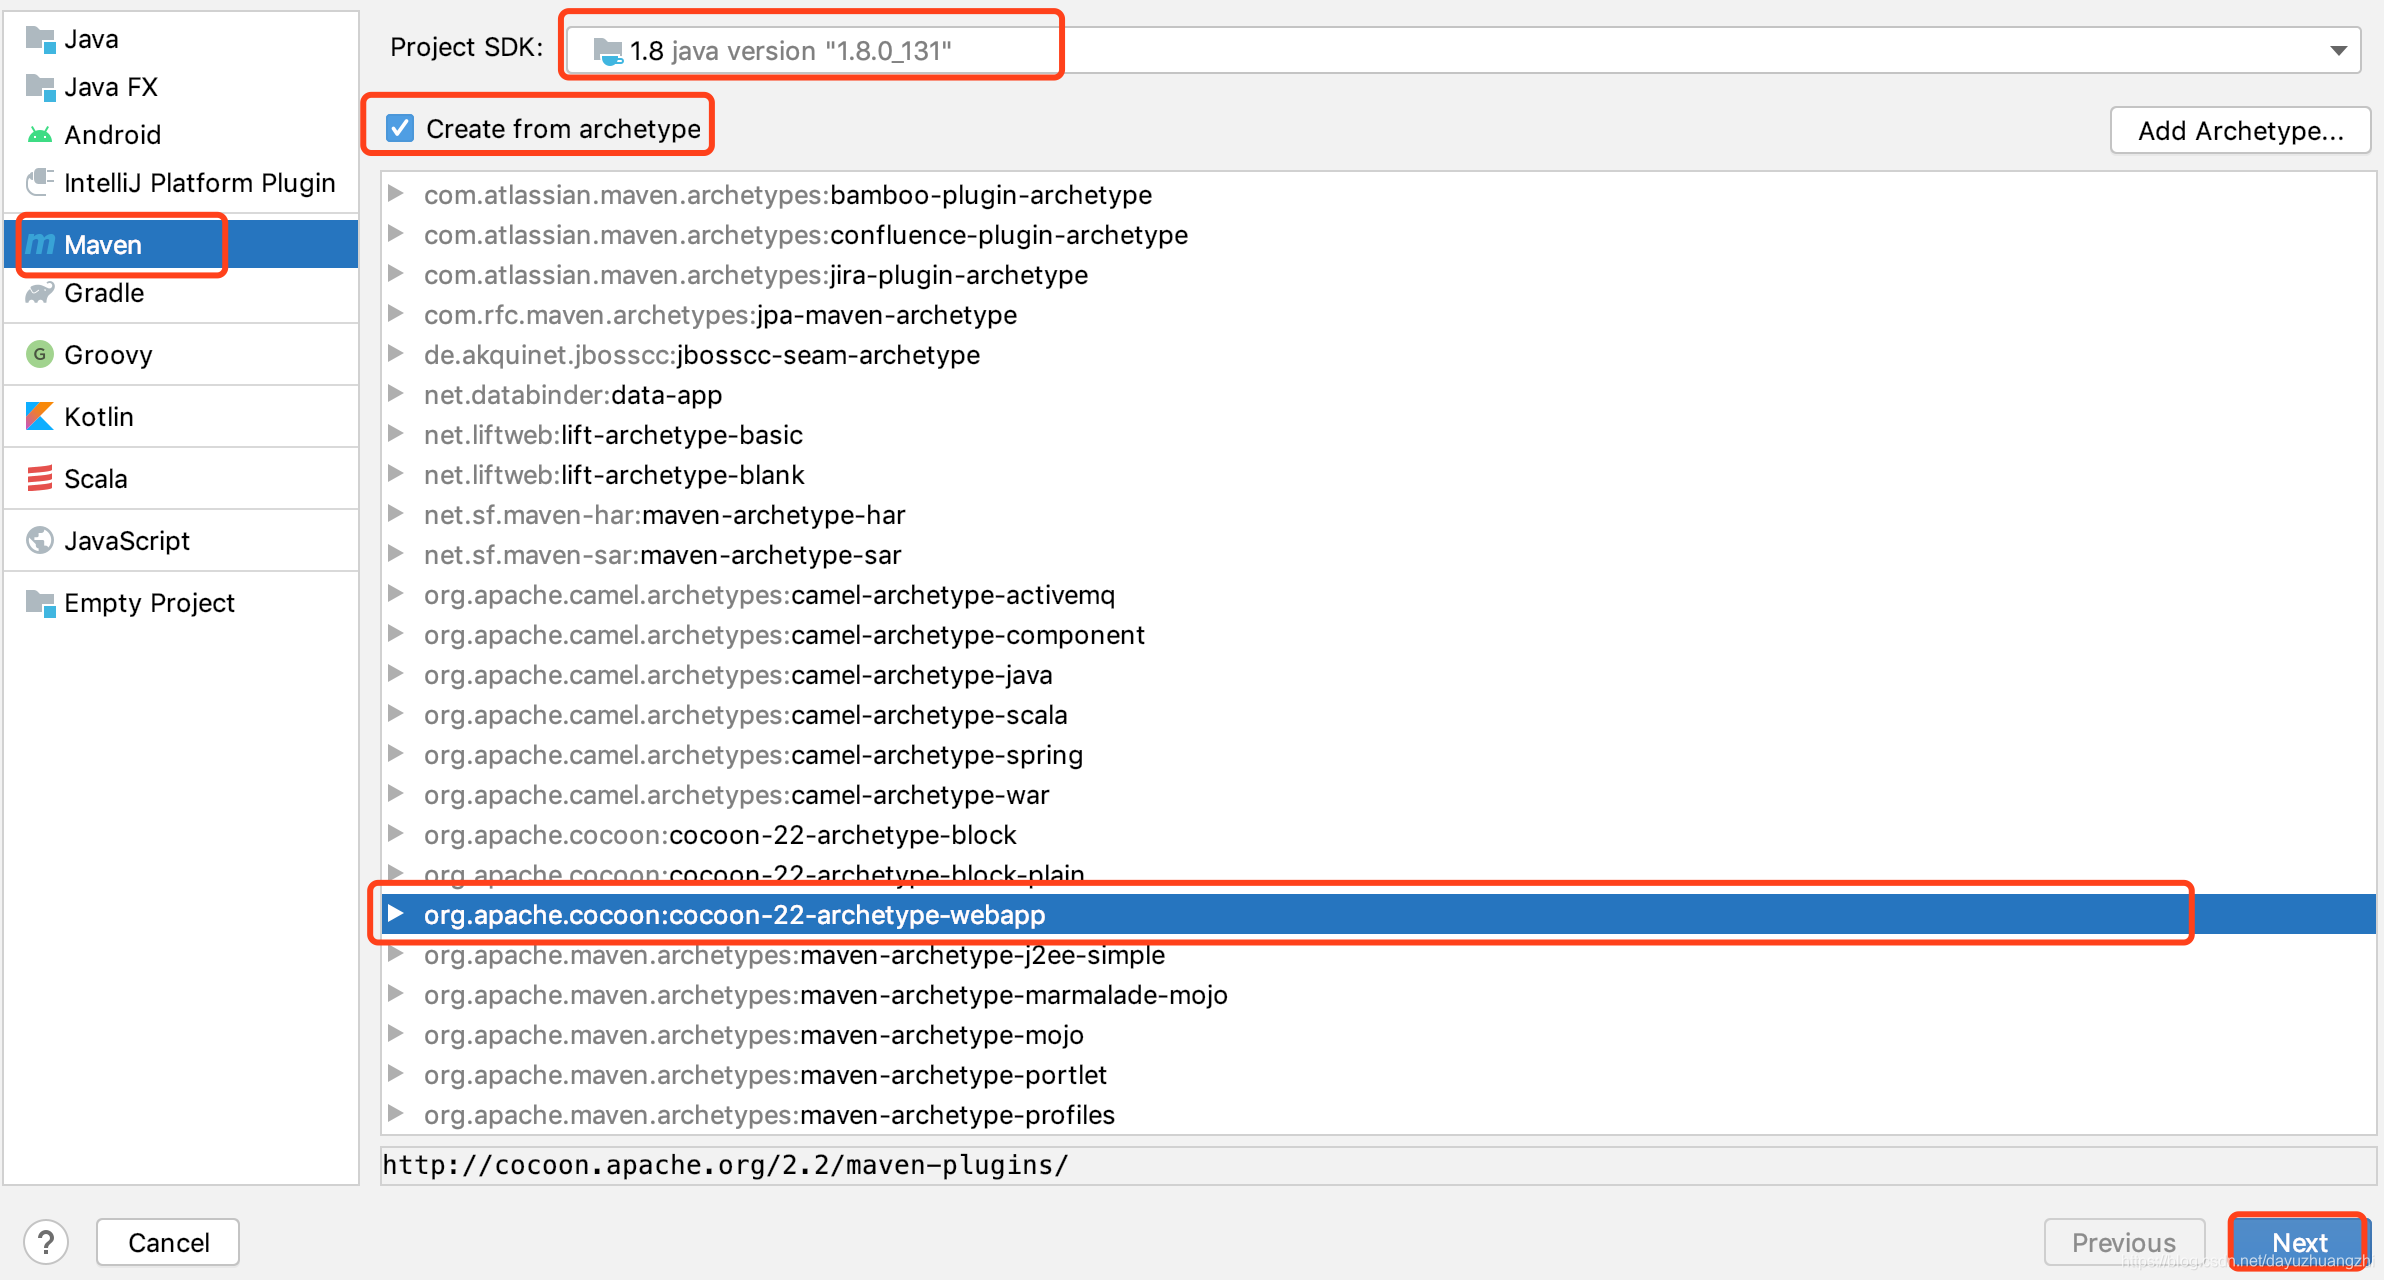Screen dimensions: 2384x1280
Task: Click the IntelliJ Platform Plugin icon
Action: (x=40, y=182)
